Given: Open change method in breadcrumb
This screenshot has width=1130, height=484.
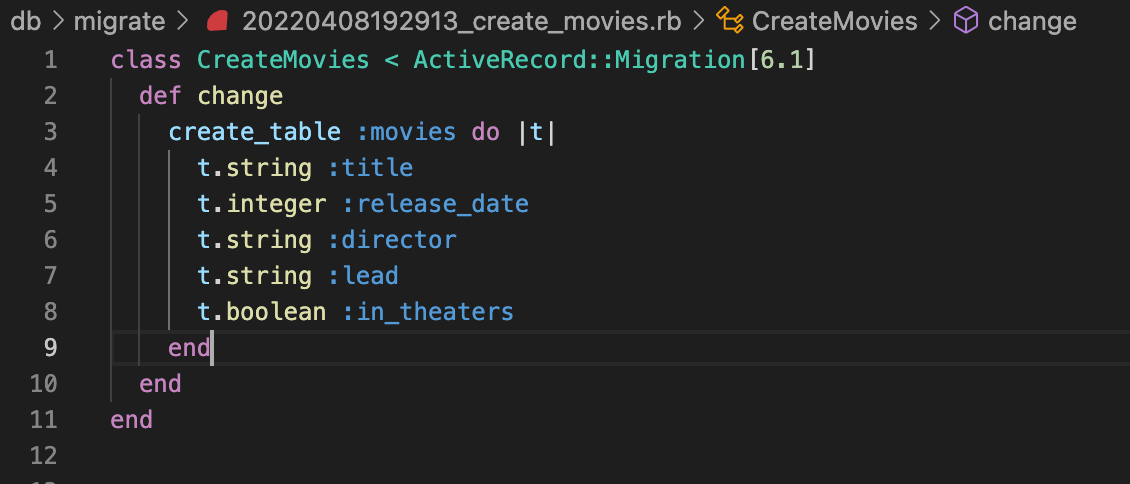Looking at the screenshot, I should click(x=1032, y=23).
